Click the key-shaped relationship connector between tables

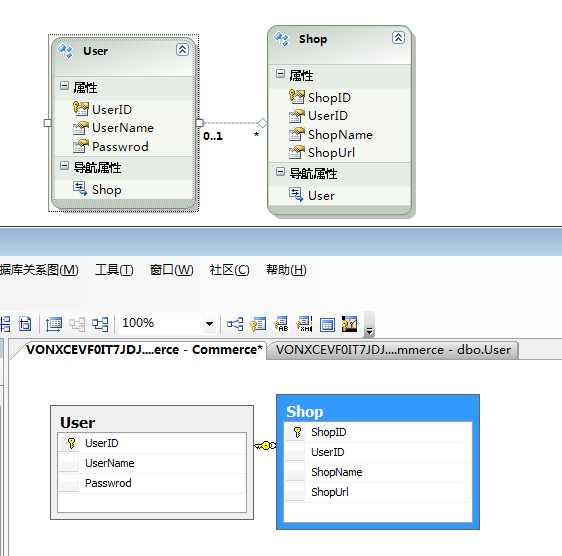pyautogui.click(x=265, y=446)
